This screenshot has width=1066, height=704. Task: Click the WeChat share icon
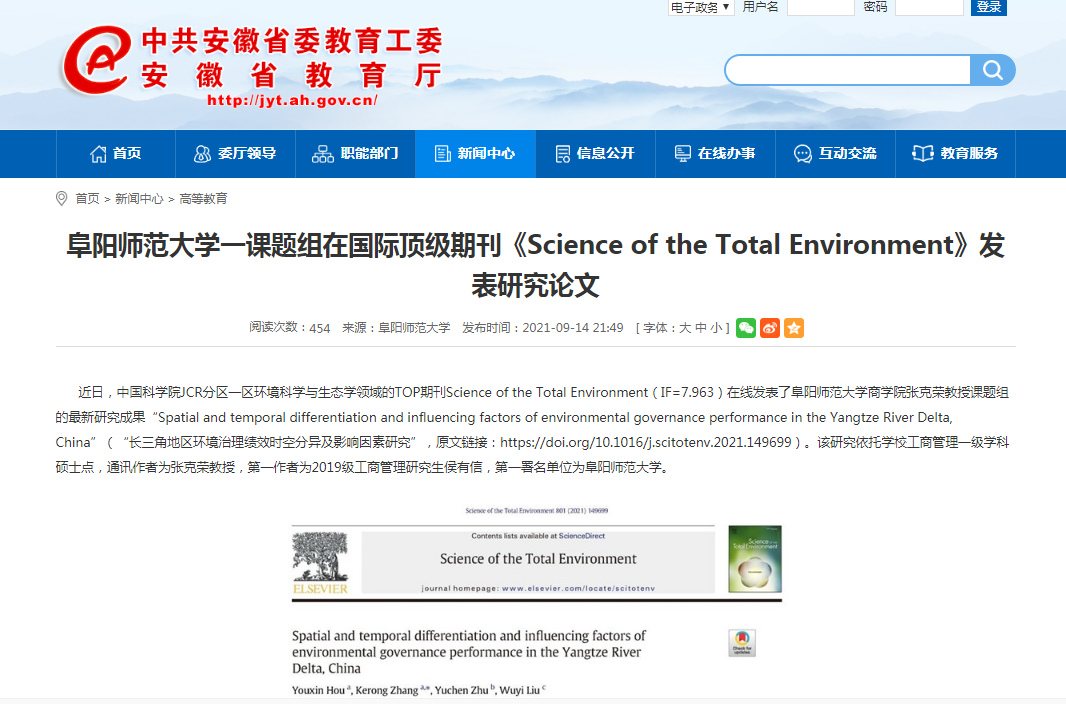[746, 328]
